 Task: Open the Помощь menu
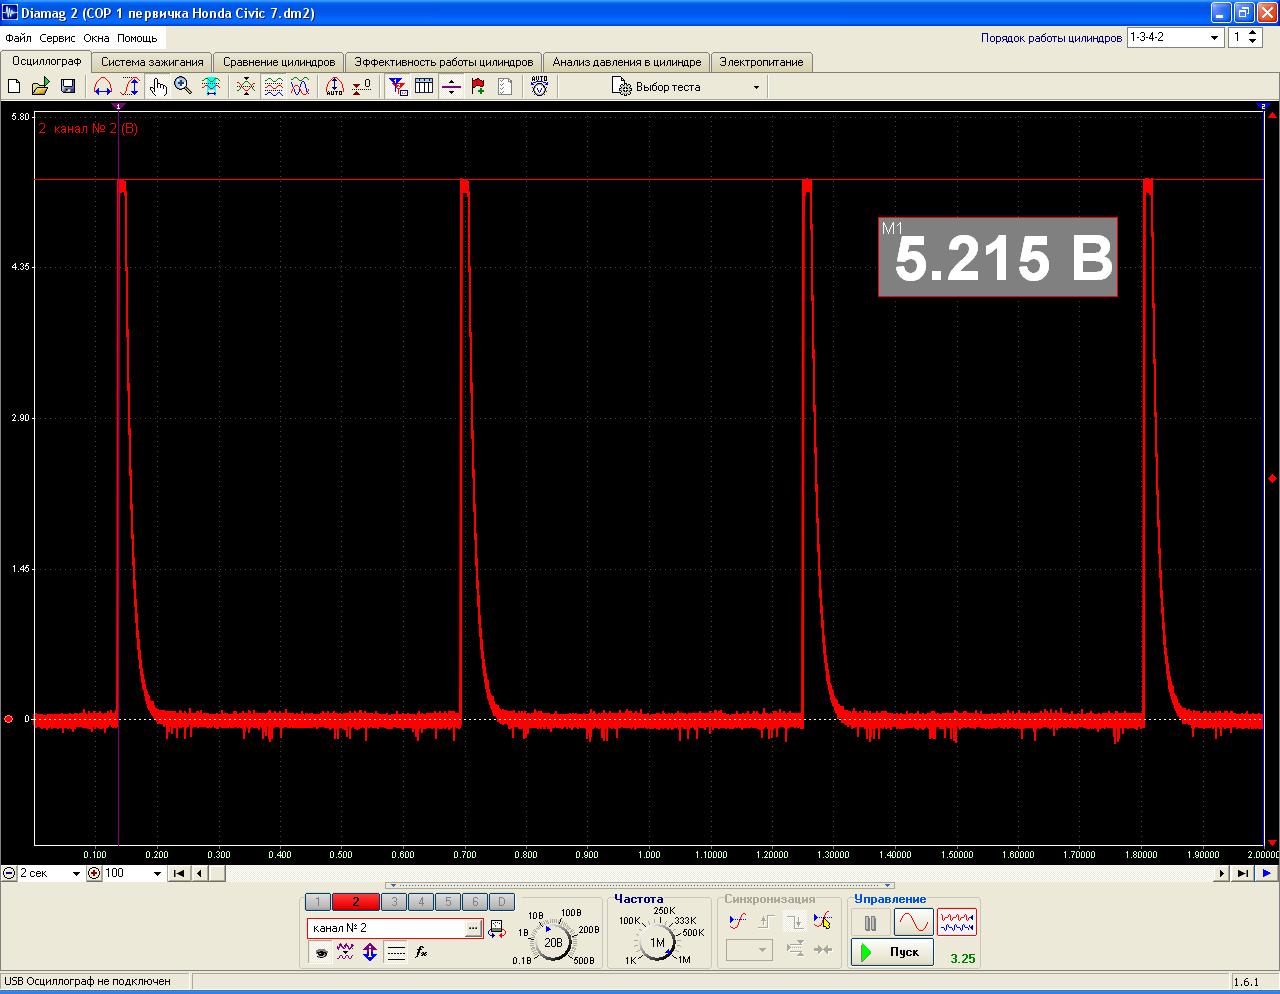[137, 38]
